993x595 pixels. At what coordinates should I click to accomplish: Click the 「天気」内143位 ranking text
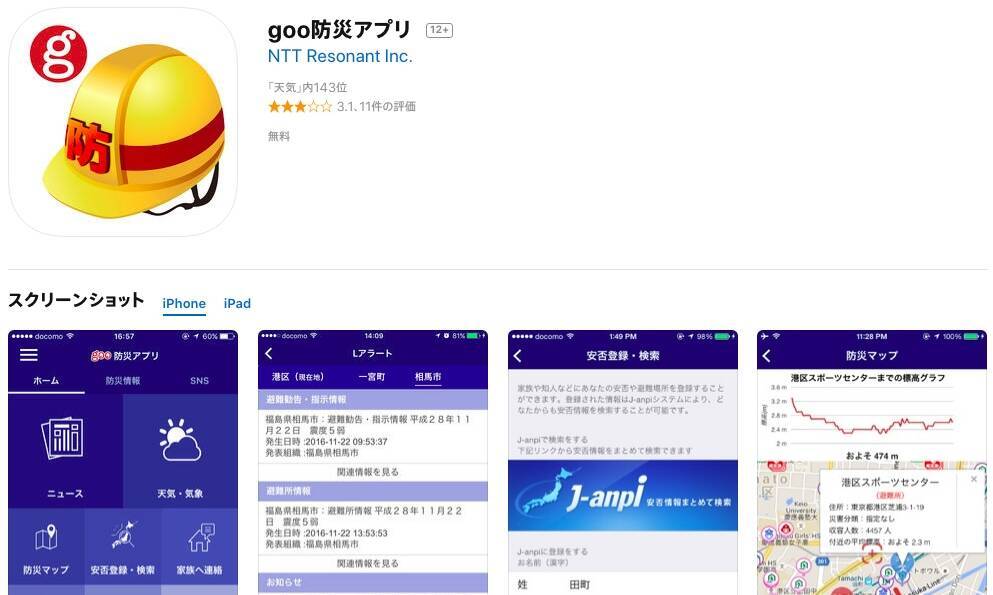(307, 87)
